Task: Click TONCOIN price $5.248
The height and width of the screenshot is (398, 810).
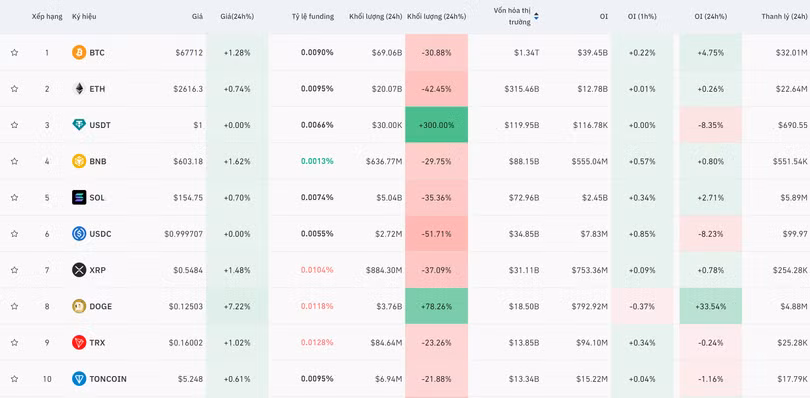Action: click(191, 379)
